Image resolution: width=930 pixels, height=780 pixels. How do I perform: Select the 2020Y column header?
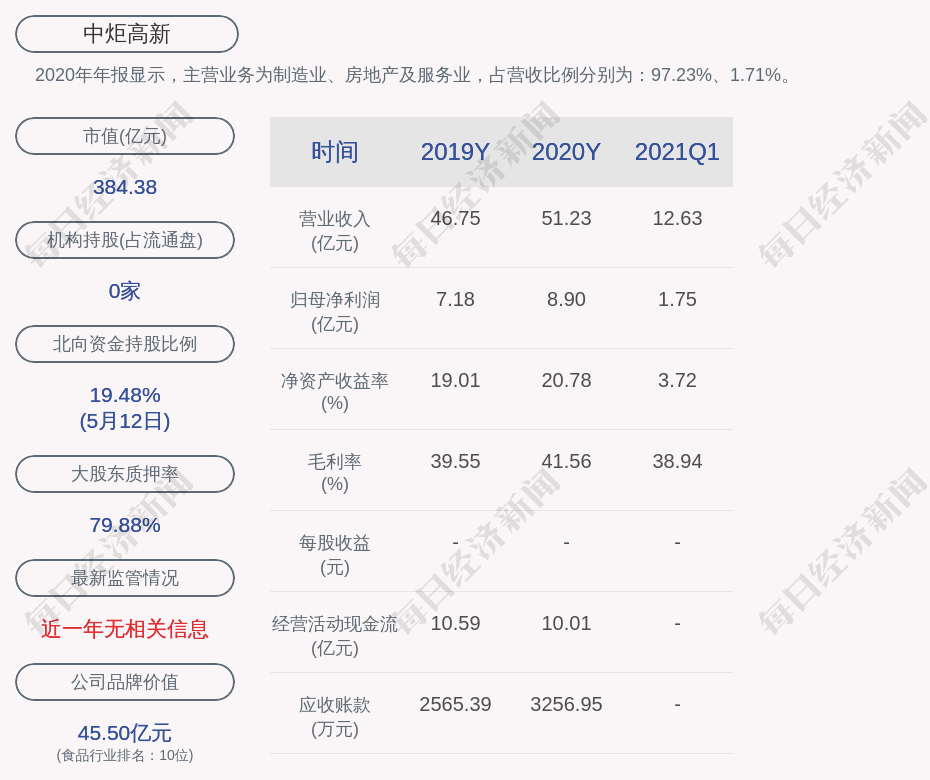tap(566, 152)
